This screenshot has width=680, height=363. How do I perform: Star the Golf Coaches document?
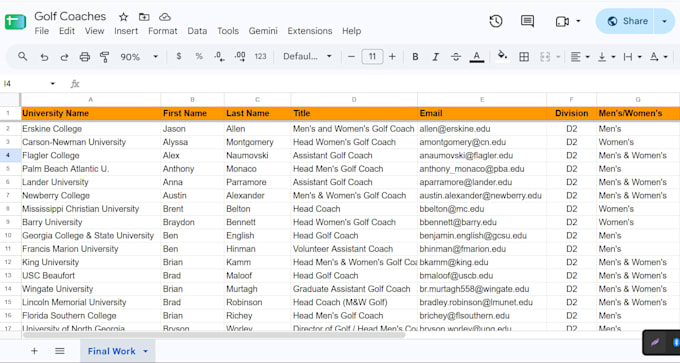(124, 17)
